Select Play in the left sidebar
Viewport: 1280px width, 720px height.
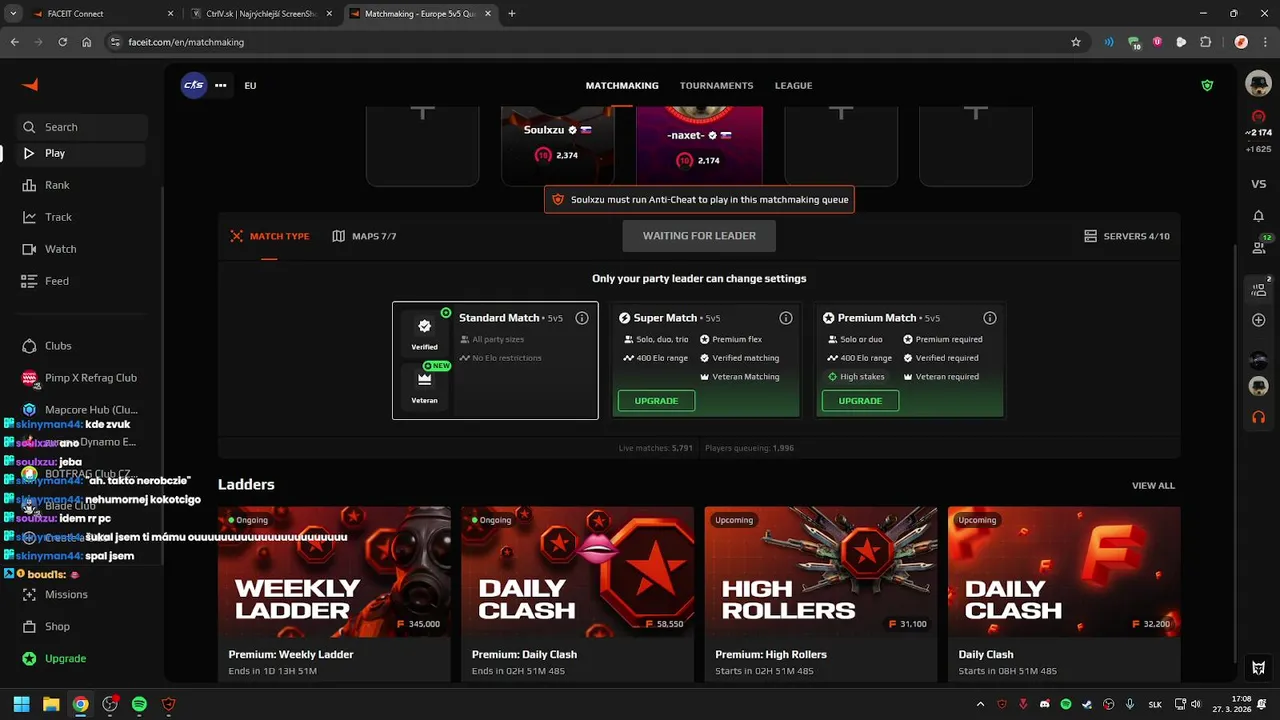click(x=82, y=153)
